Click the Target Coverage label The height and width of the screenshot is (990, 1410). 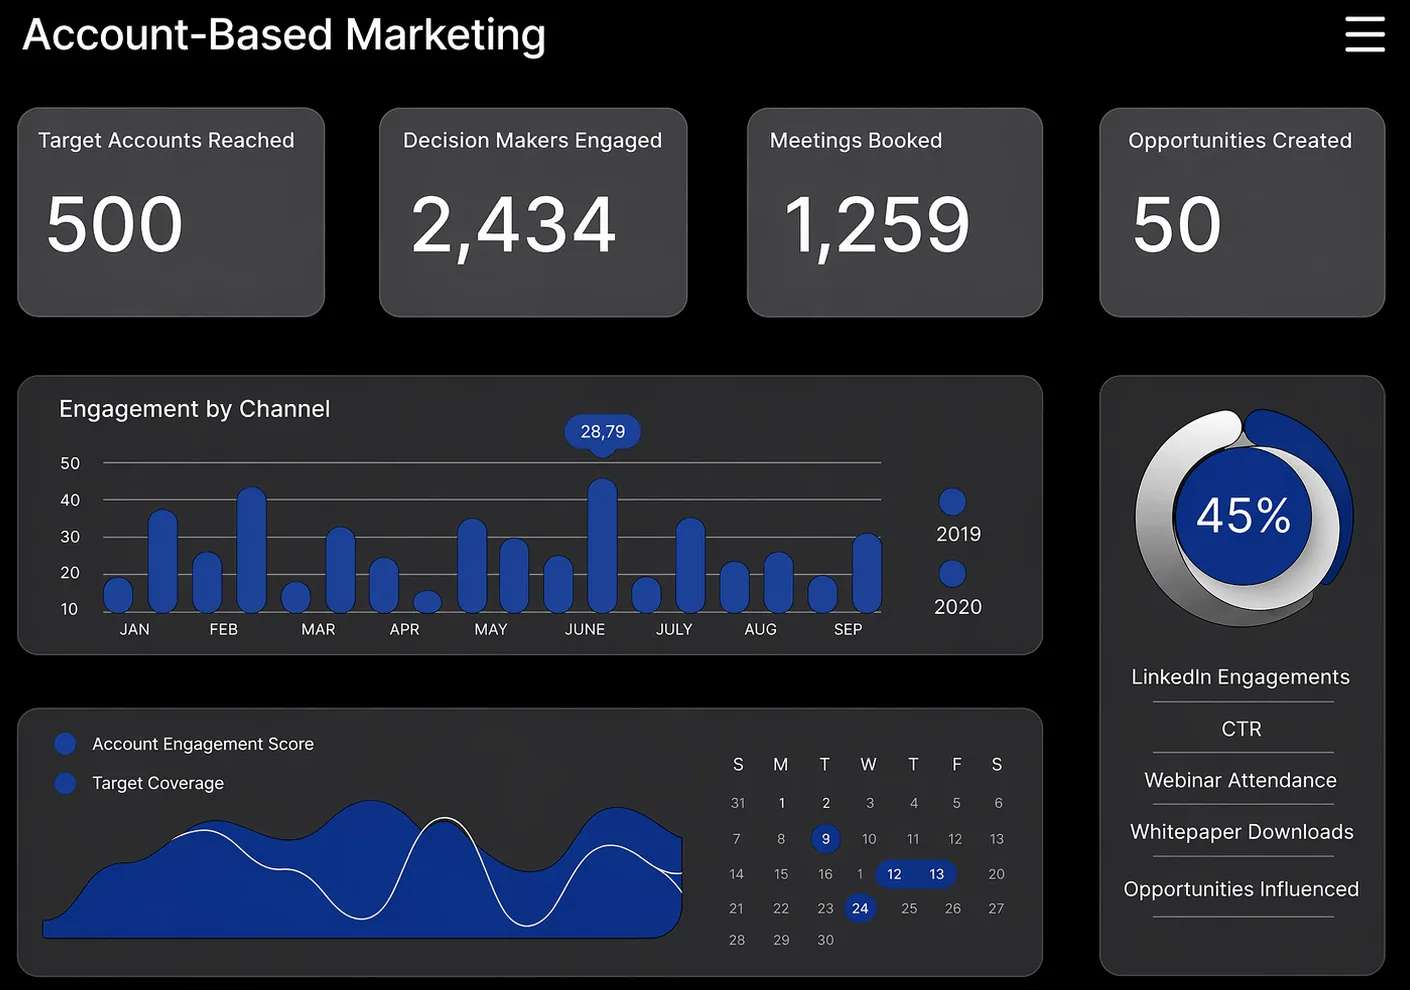click(158, 783)
